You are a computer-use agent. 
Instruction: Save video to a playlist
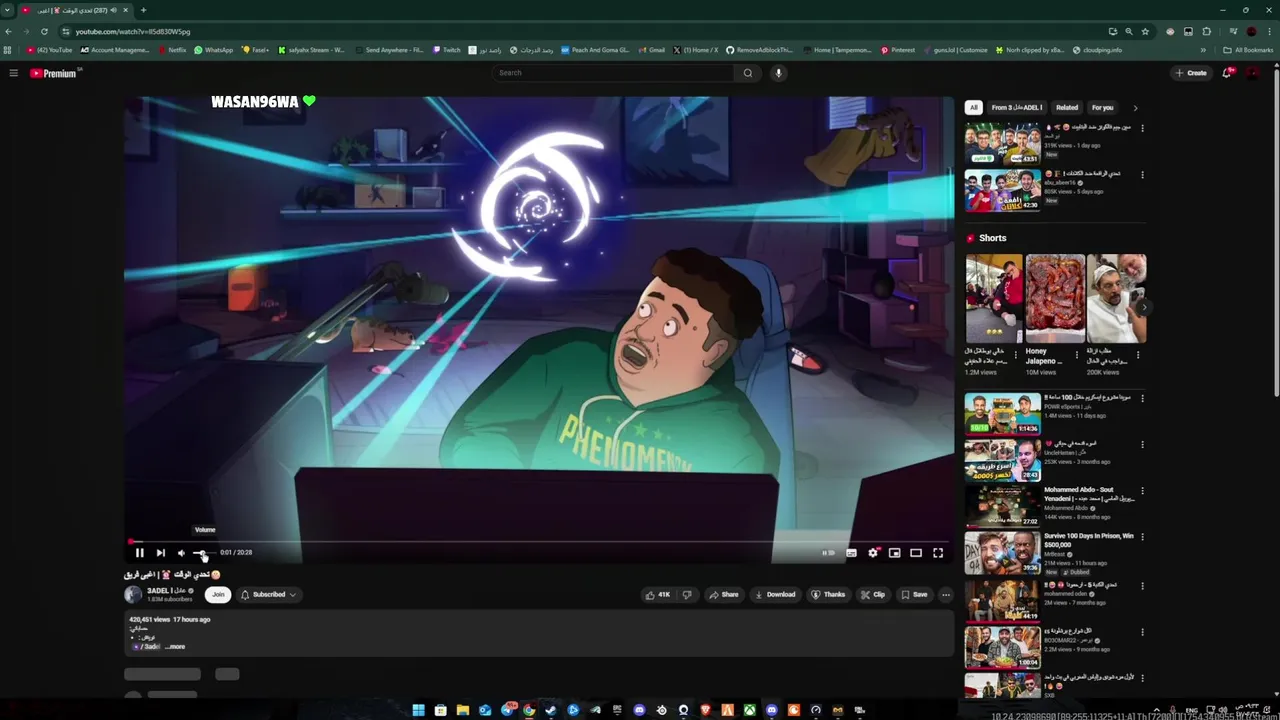914,594
